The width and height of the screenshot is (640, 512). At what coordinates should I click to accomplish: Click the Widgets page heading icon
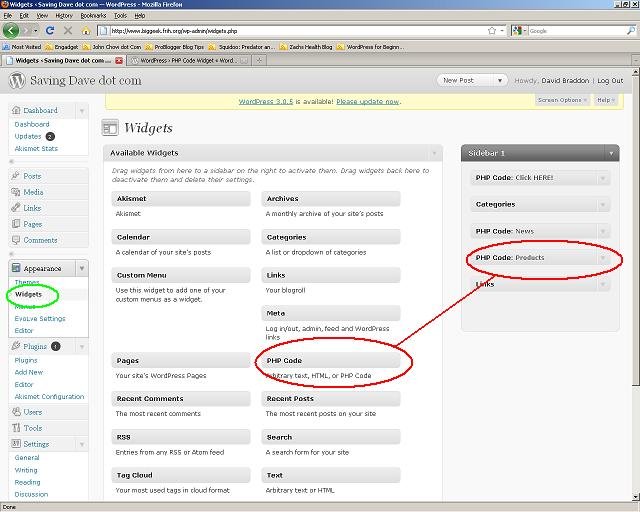coord(110,128)
